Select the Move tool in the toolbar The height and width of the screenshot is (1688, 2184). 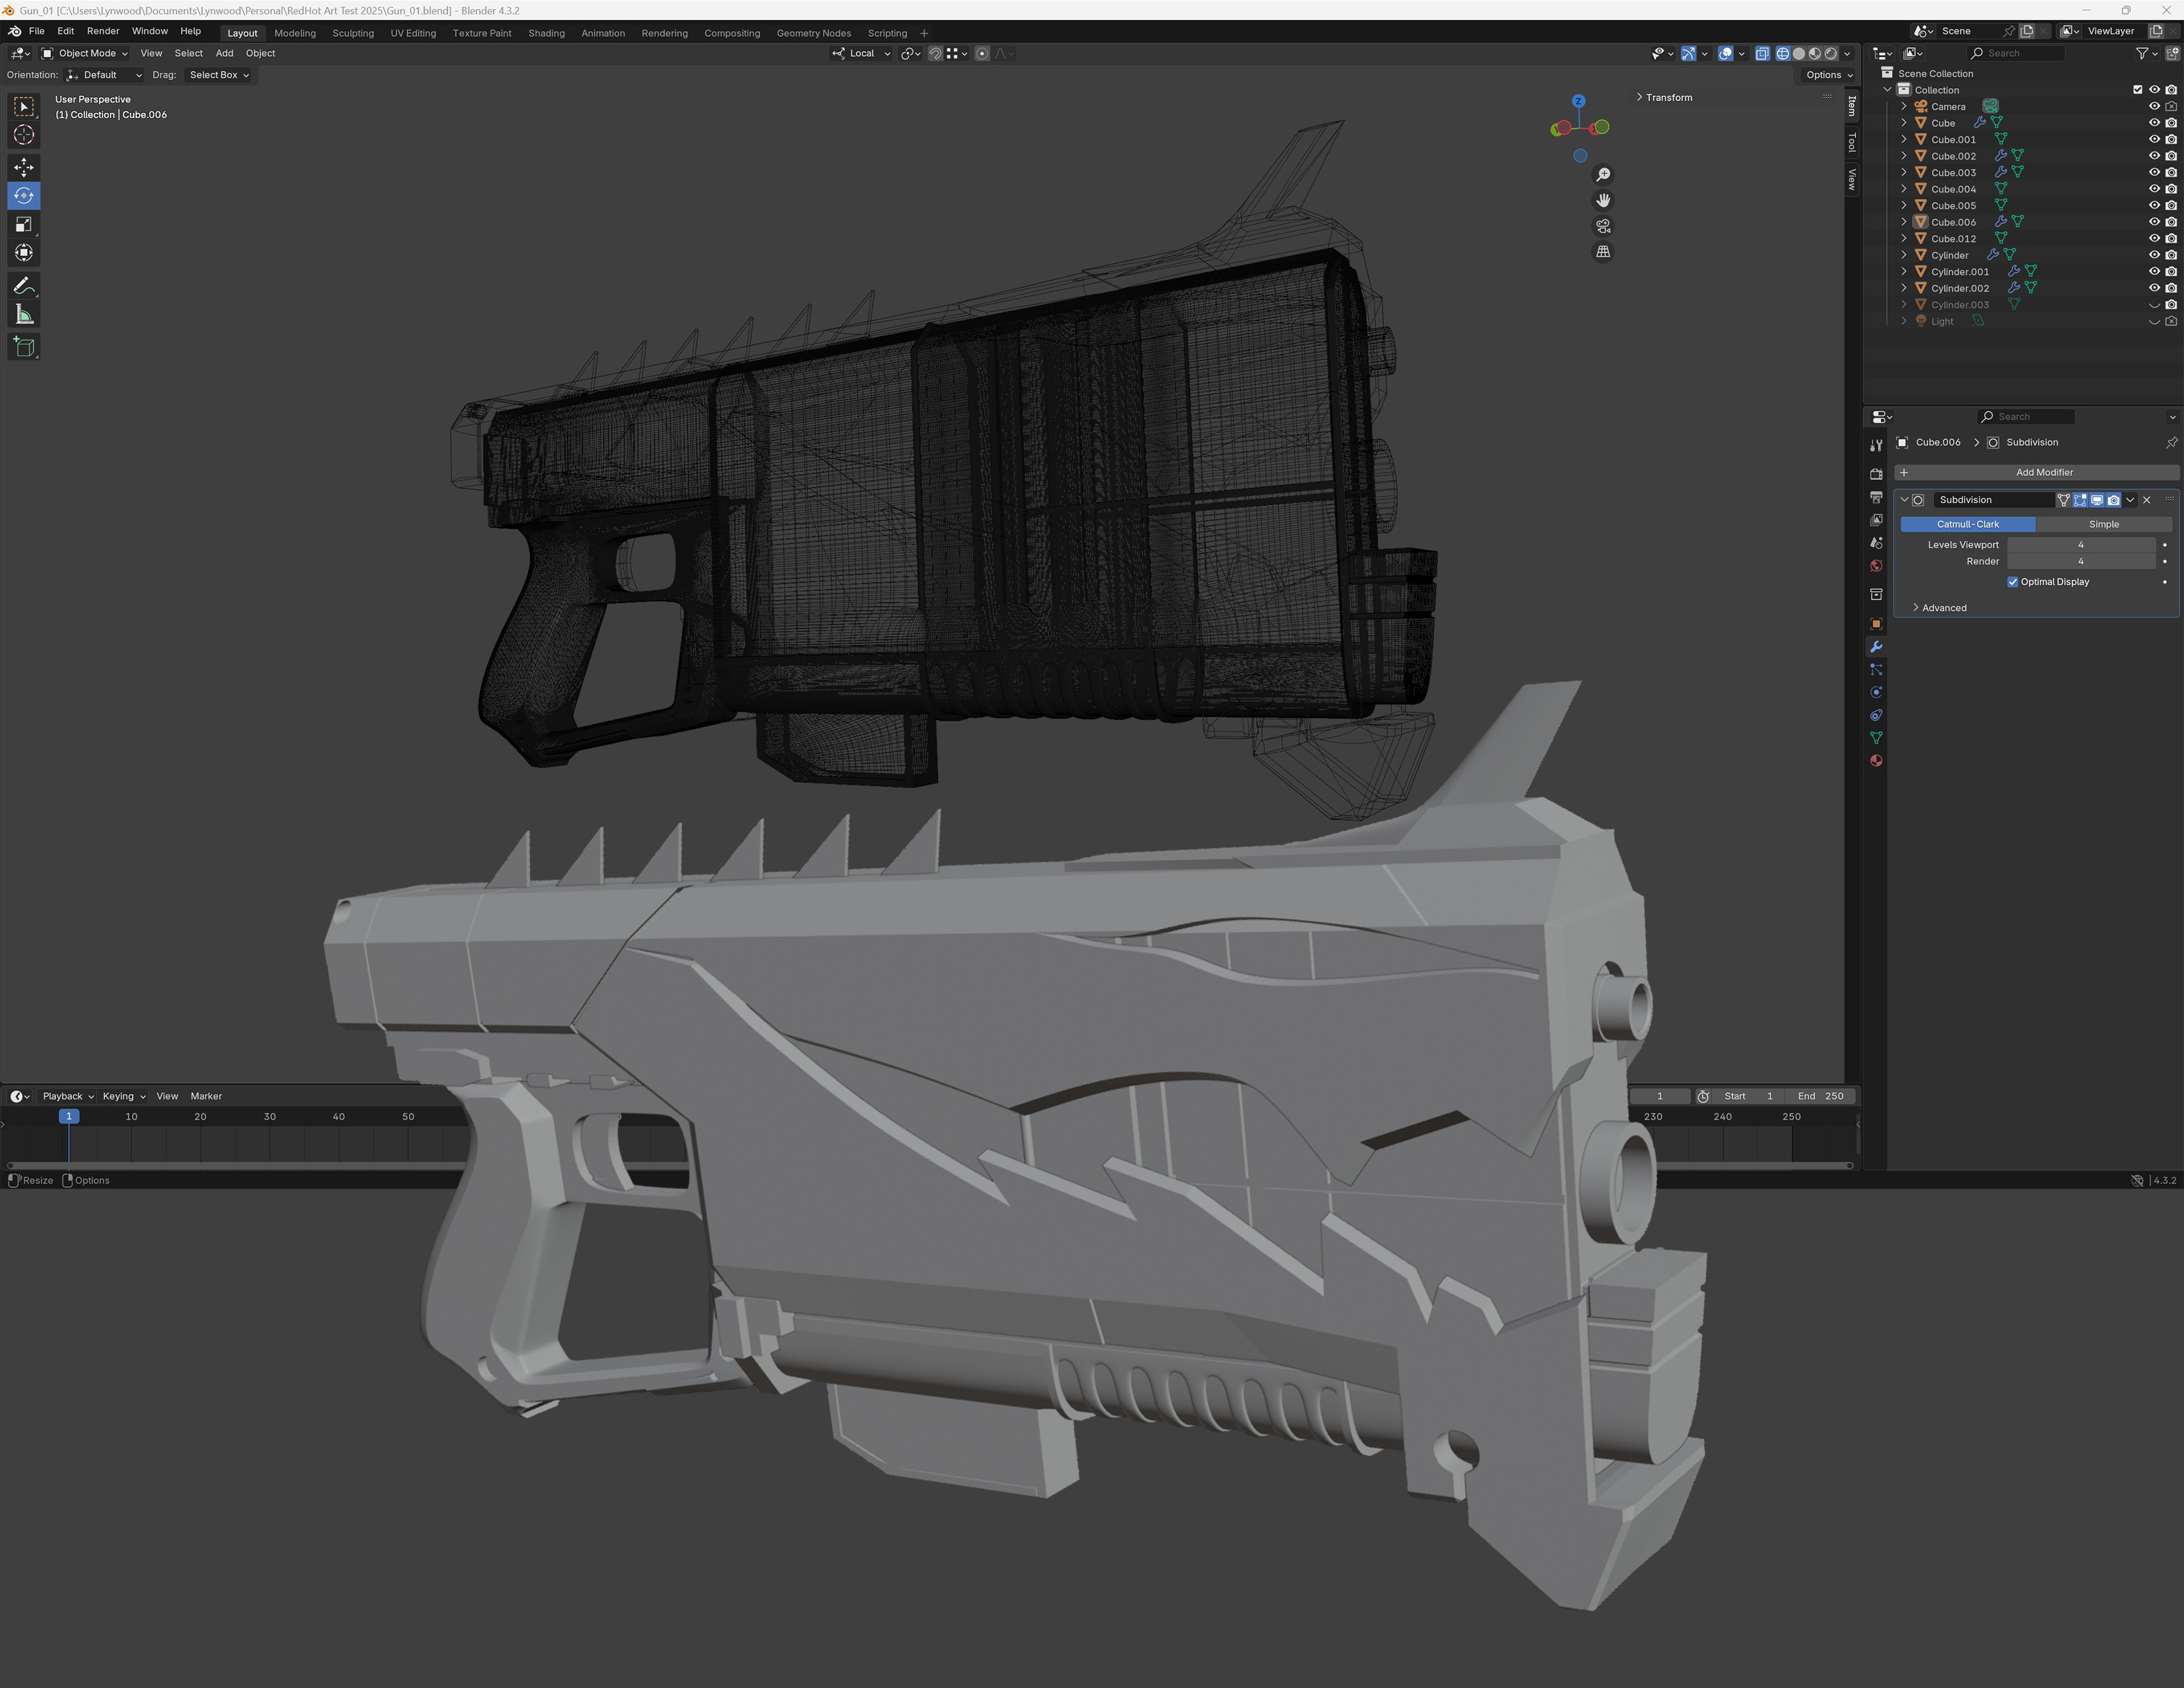click(x=24, y=167)
